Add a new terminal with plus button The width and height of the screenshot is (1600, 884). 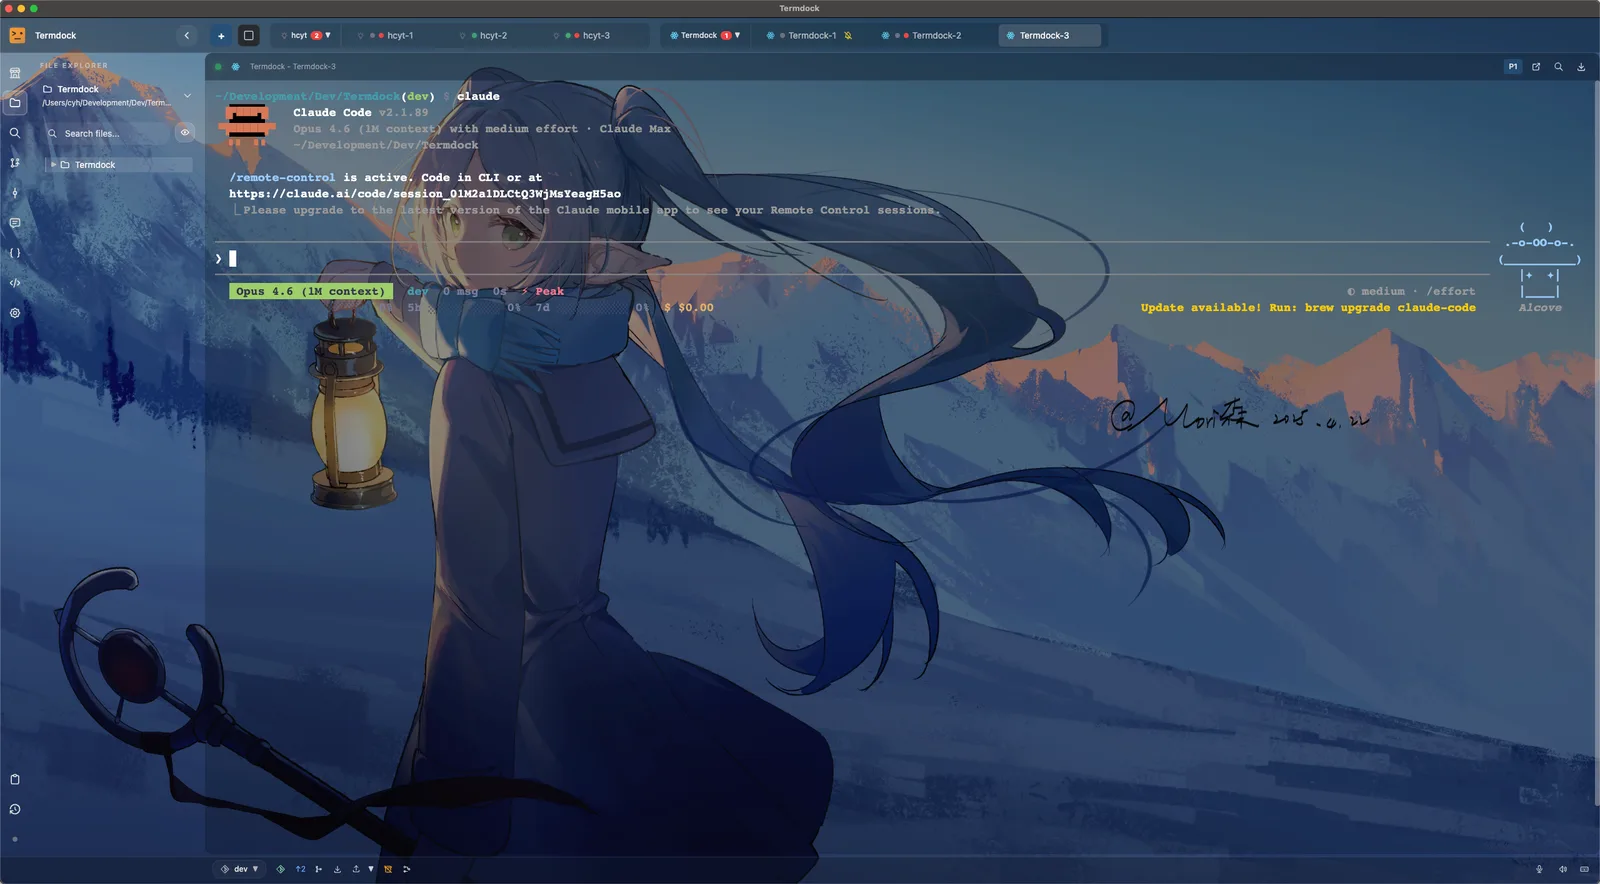(x=221, y=35)
